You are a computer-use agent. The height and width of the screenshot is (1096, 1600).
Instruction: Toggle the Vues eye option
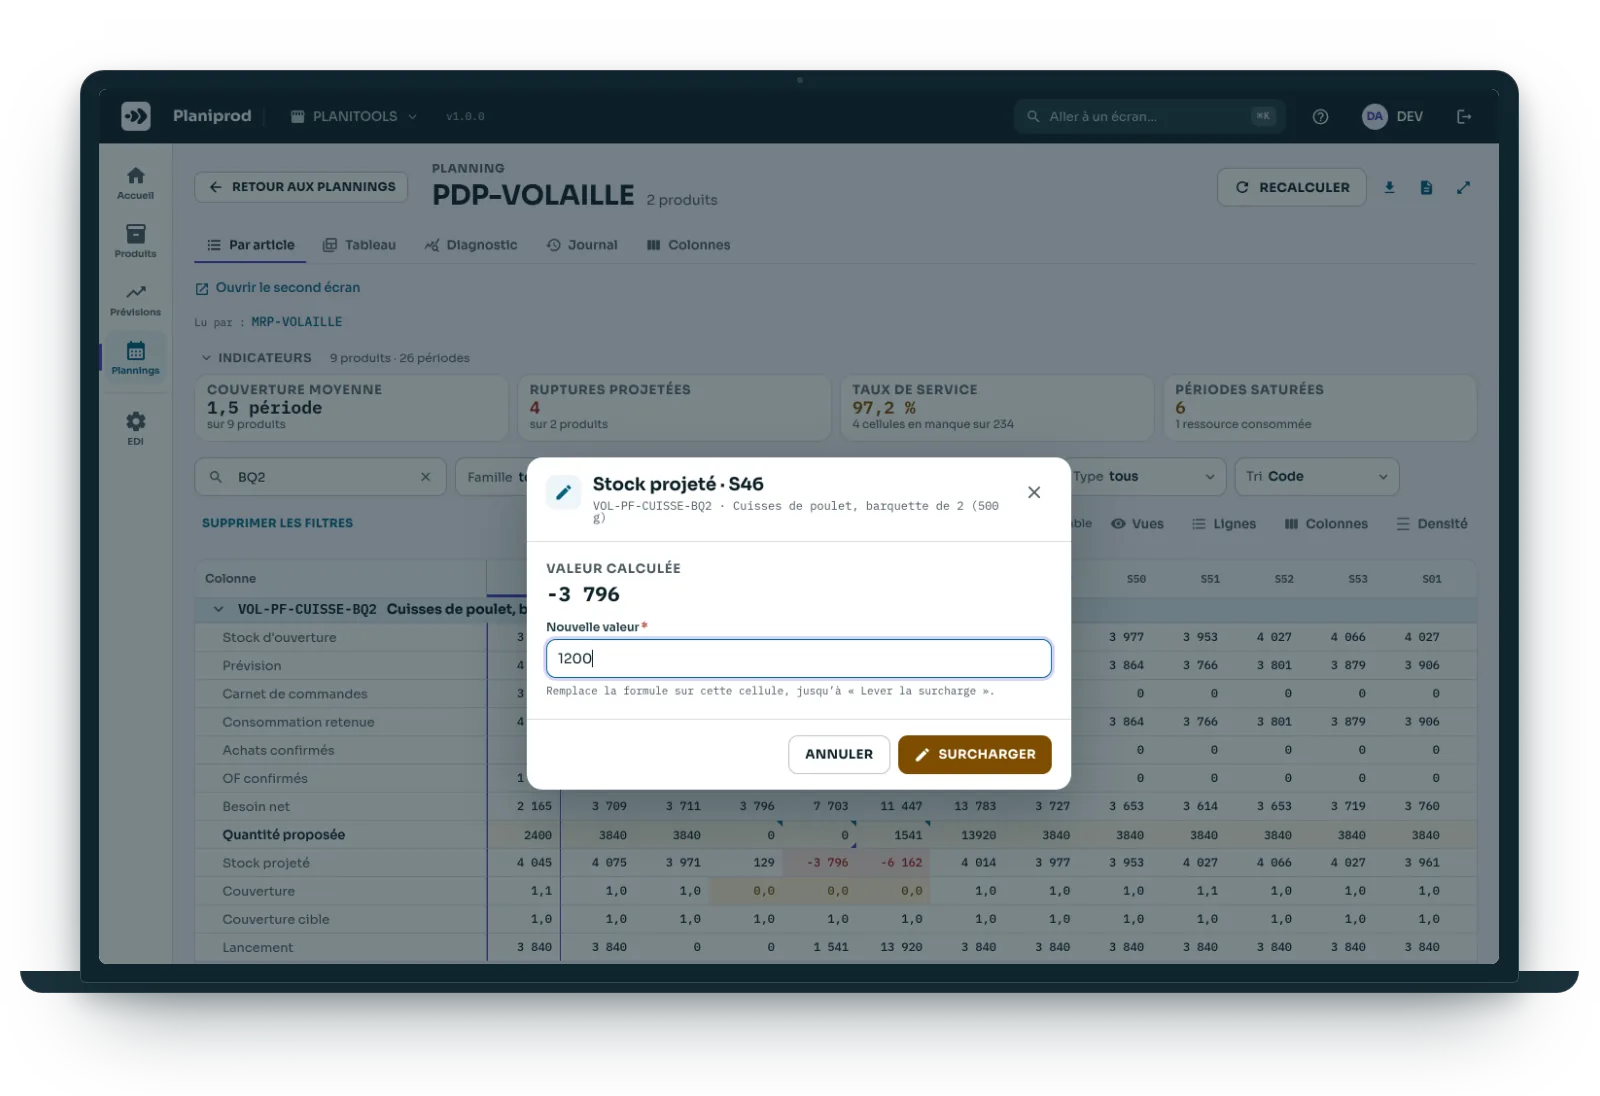[1137, 524]
